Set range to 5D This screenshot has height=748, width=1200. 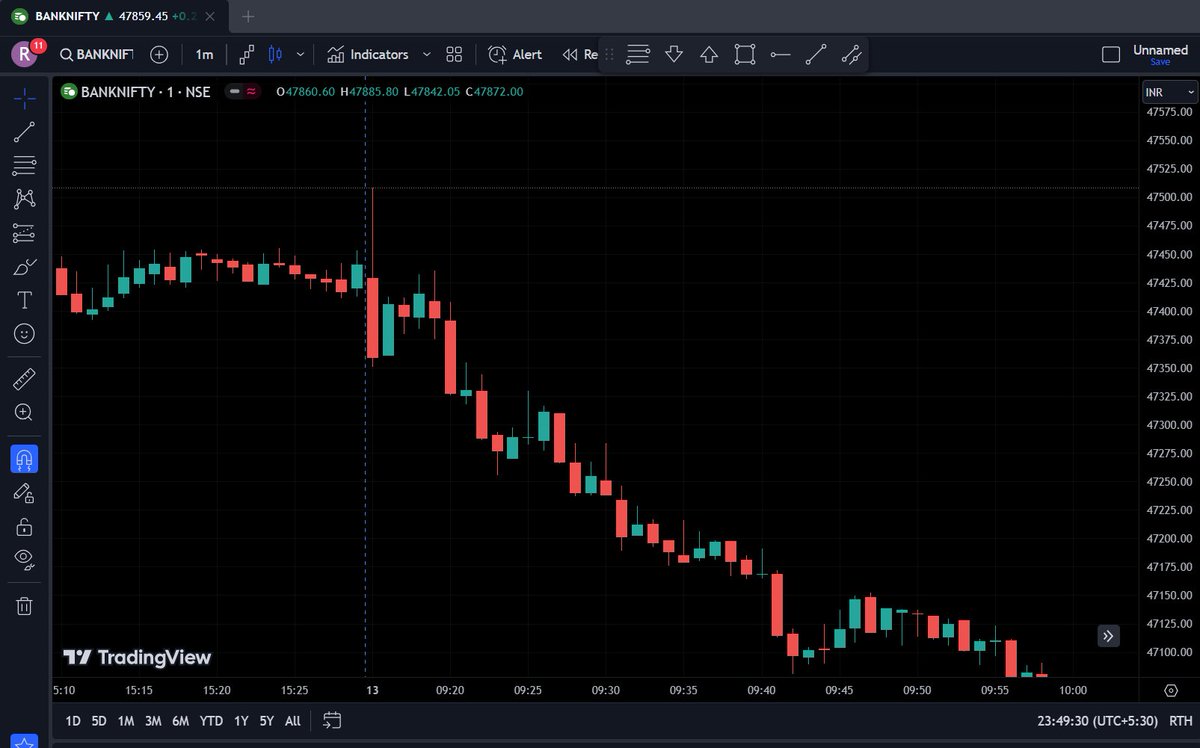click(x=99, y=720)
